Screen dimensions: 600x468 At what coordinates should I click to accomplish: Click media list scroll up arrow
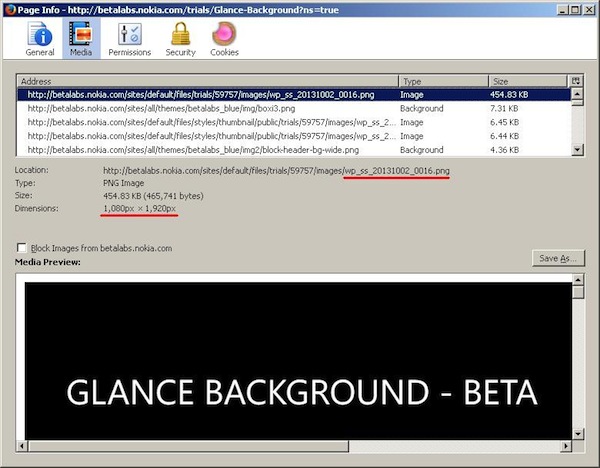click(577, 93)
